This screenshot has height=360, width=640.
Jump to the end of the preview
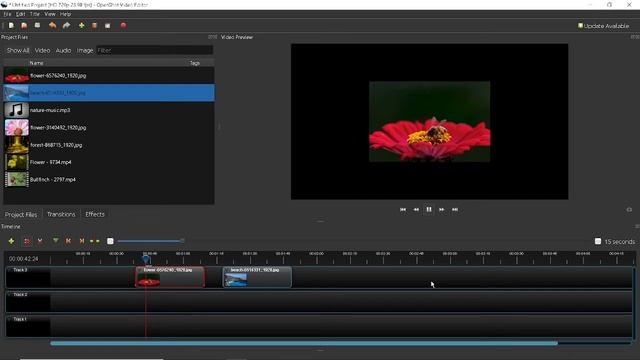pos(455,209)
